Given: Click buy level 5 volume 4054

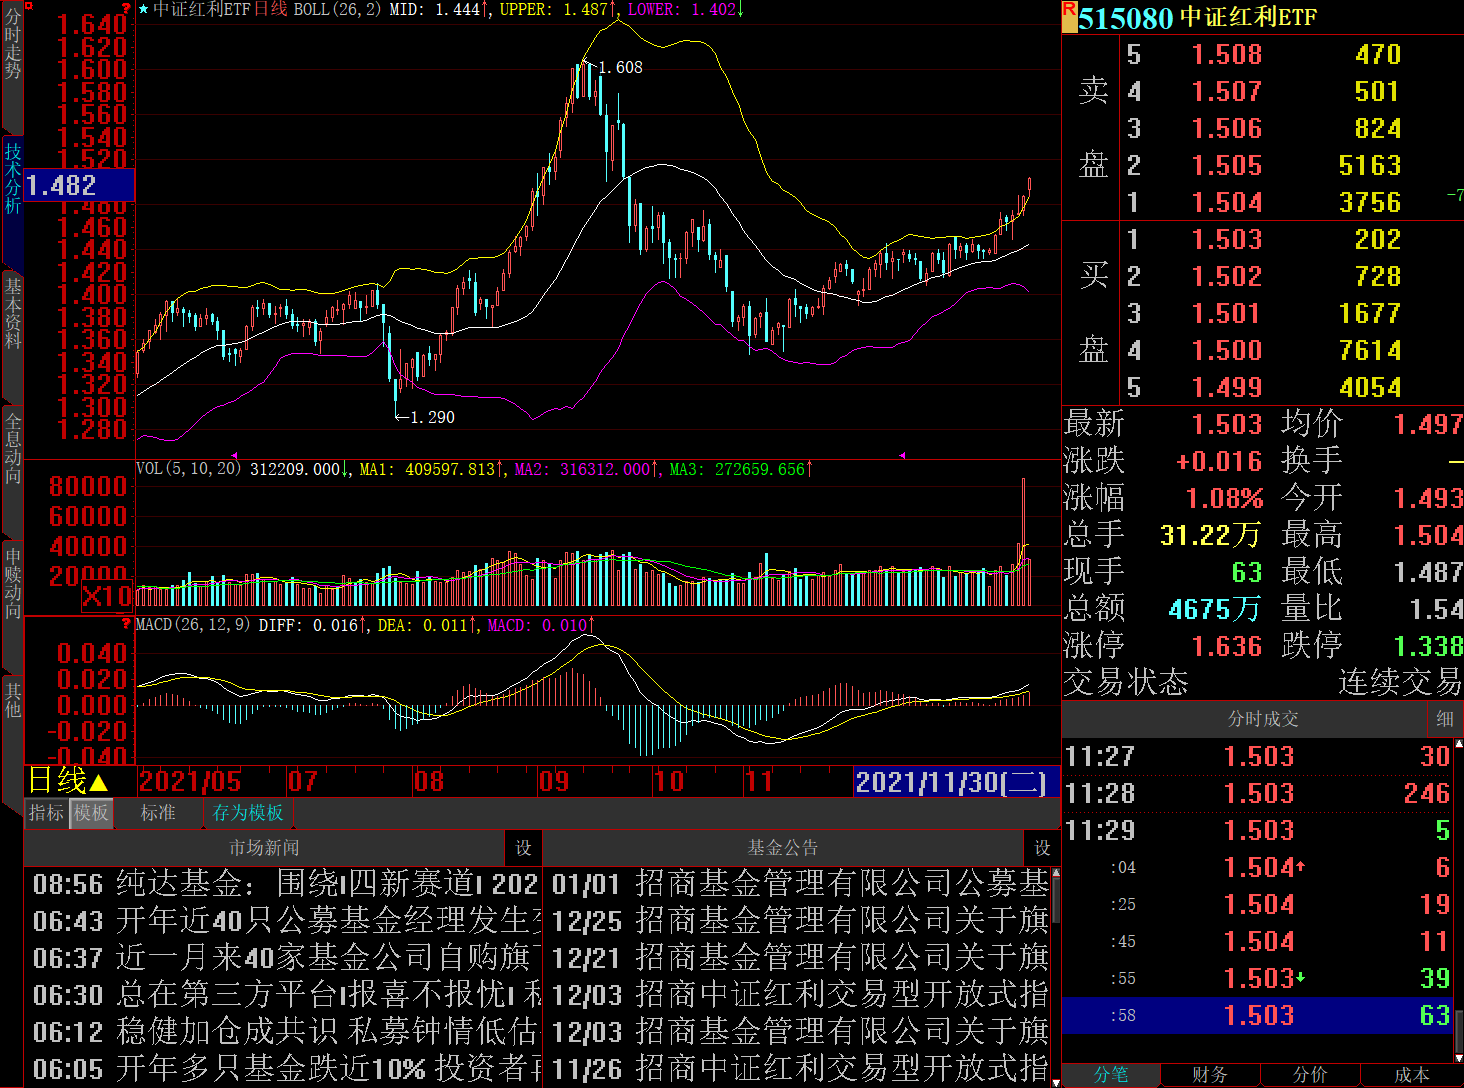Looking at the screenshot, I should [1370, 388].
